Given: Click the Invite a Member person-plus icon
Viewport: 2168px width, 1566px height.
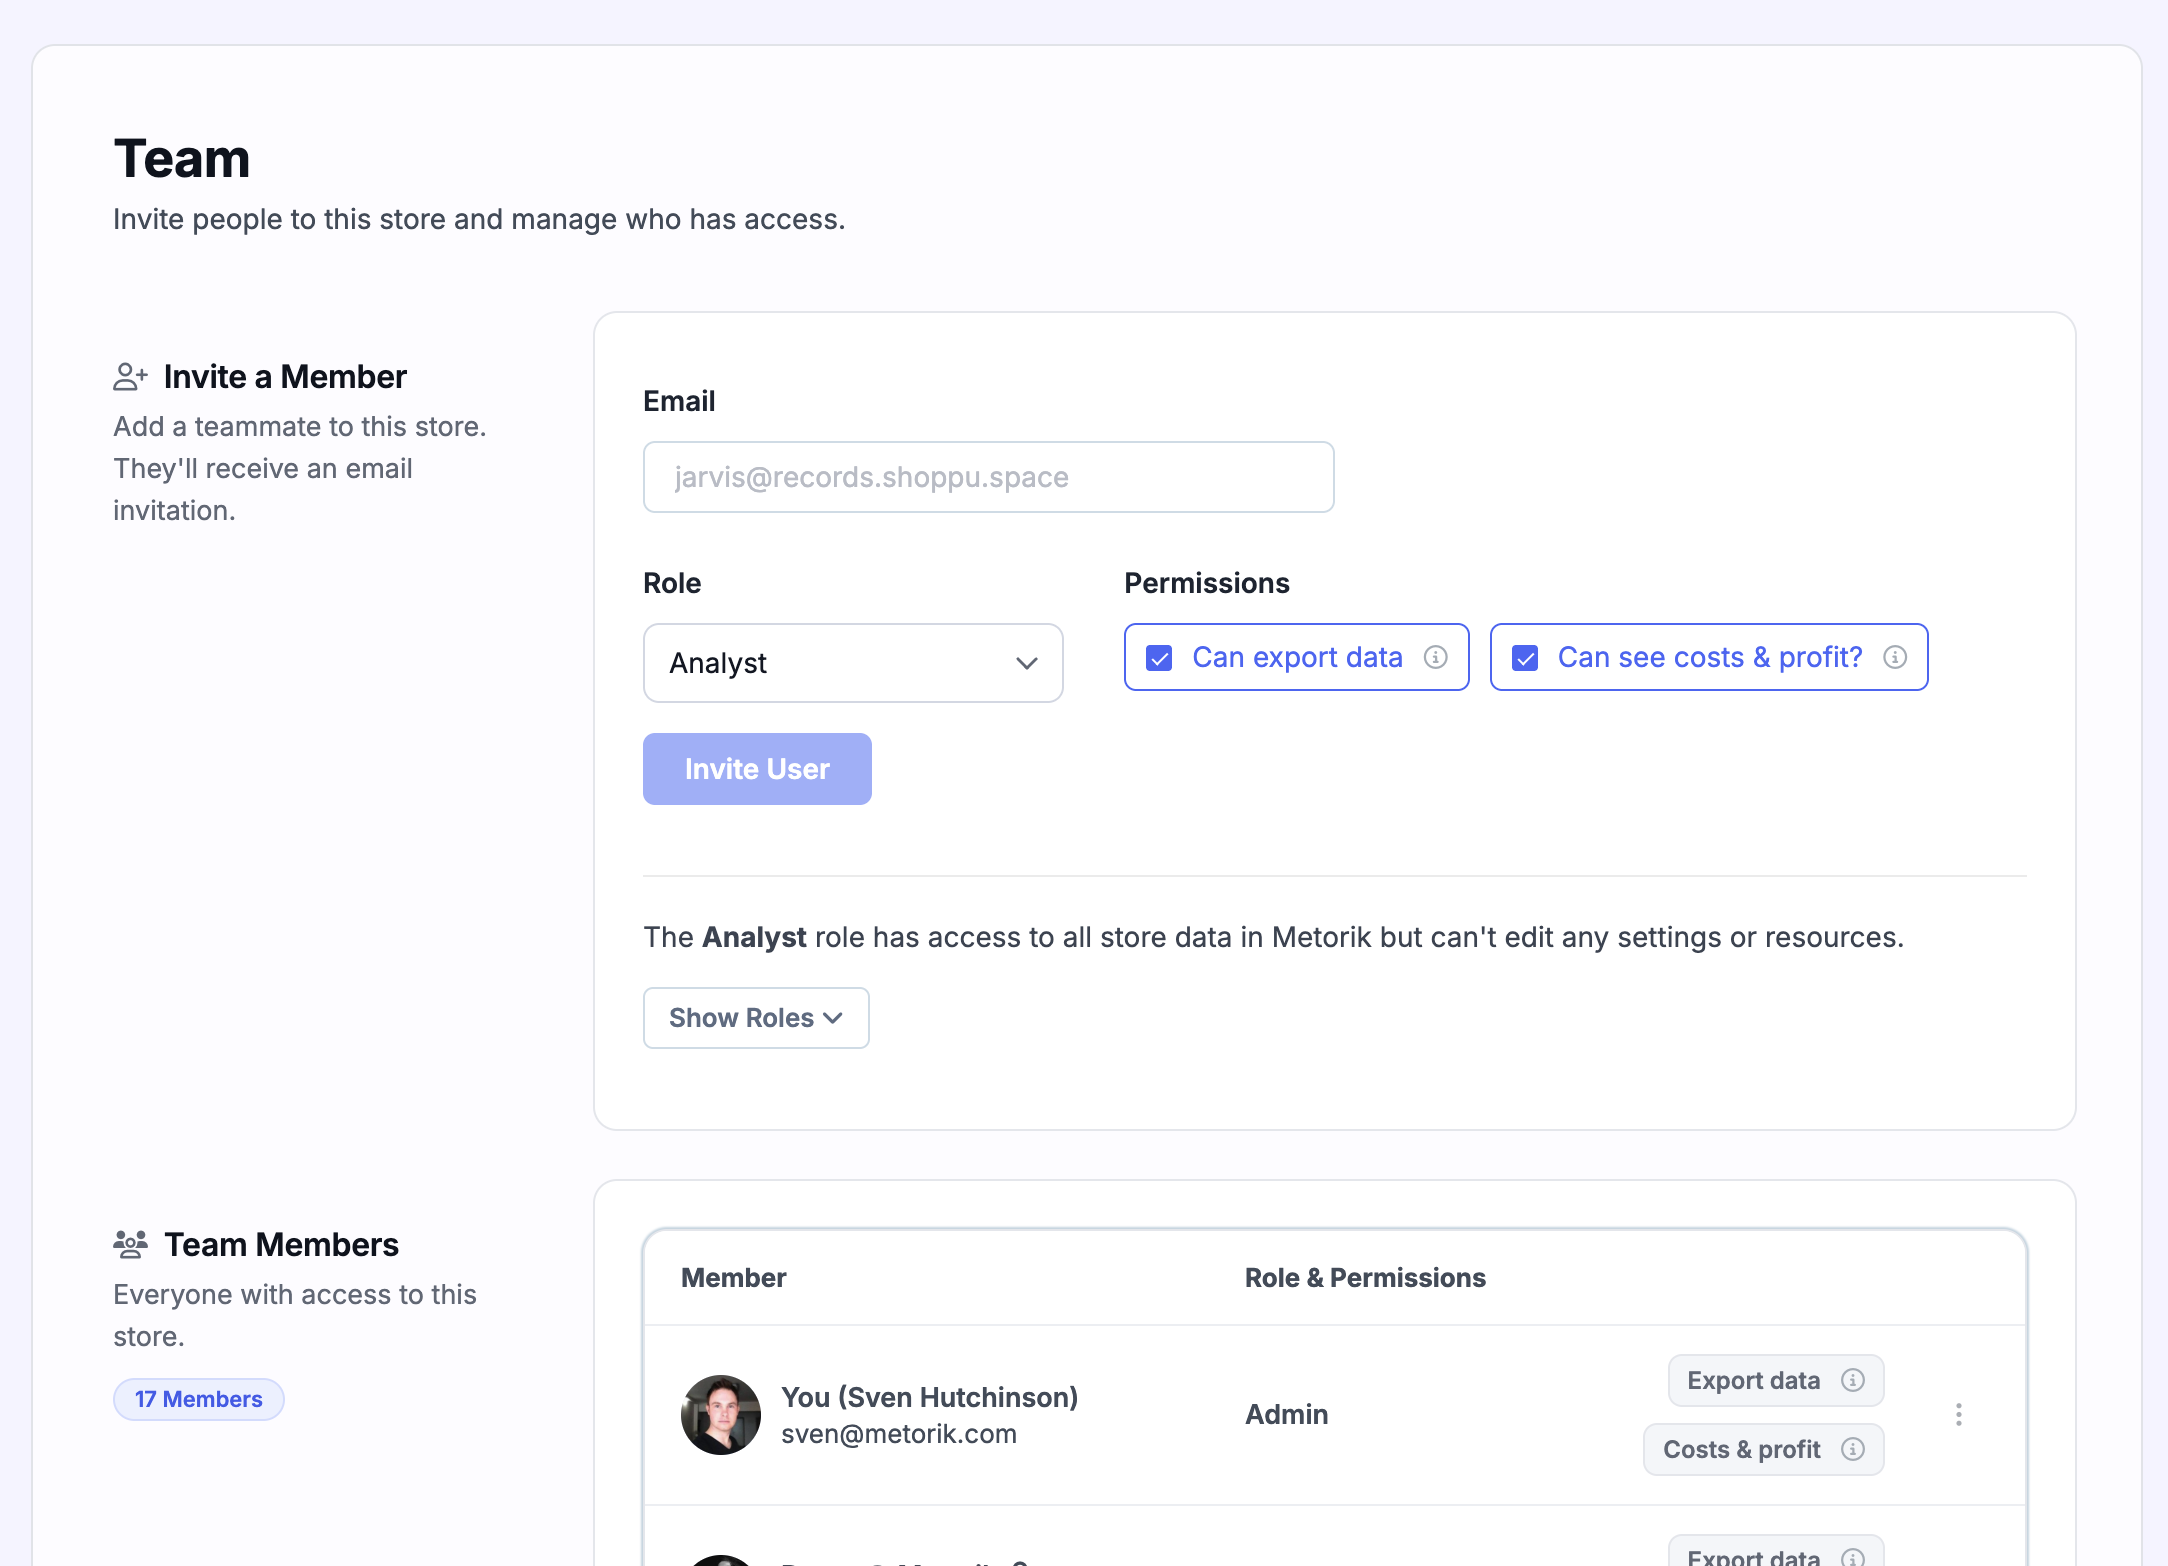Looking at the screenshot, I should [130, 377].
